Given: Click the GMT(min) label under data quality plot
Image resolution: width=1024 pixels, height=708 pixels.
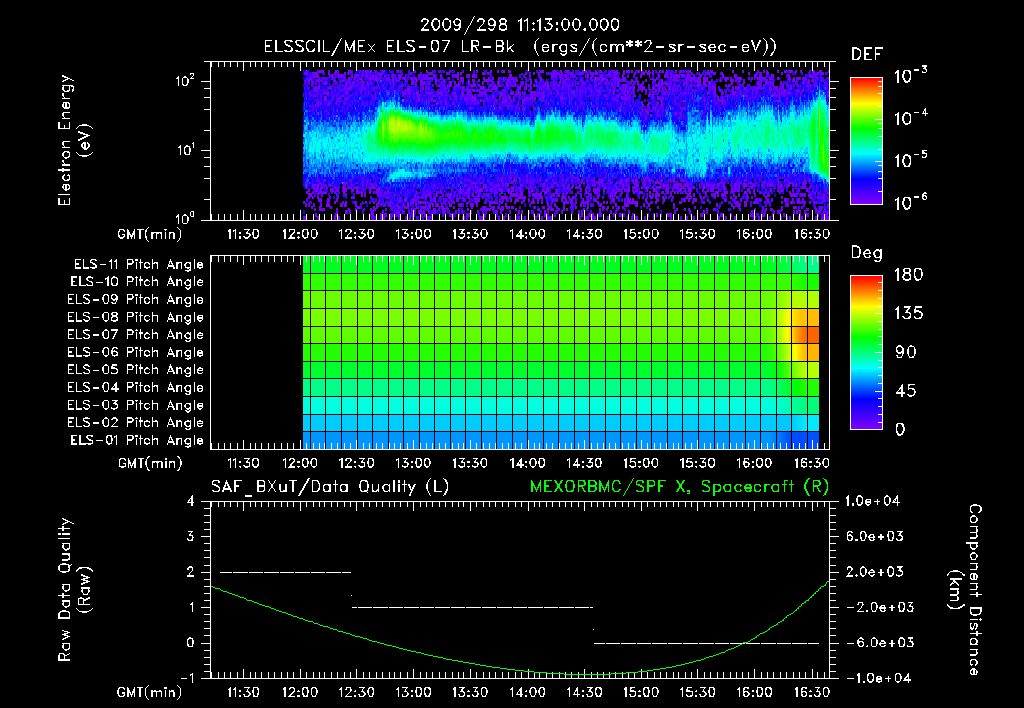Looking at the screenshot, I should [150, 692].
